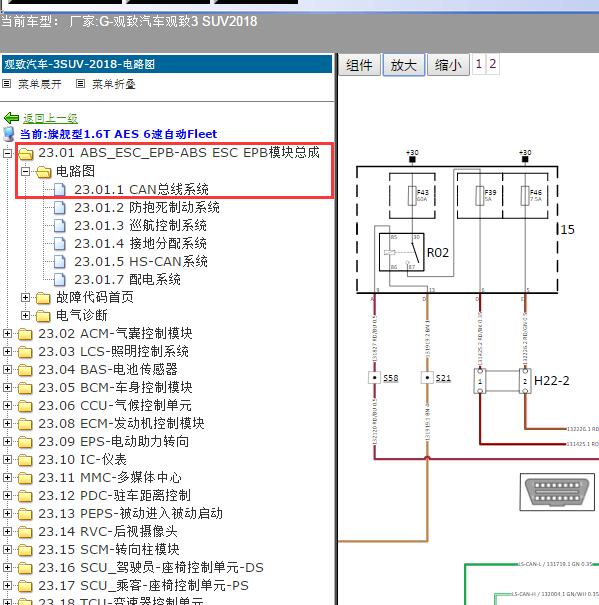The width and height of the screenshot is (599, 605).
Task: Expand the 23.04 BAS-电池传感器 node
Action: click(7, 370)
